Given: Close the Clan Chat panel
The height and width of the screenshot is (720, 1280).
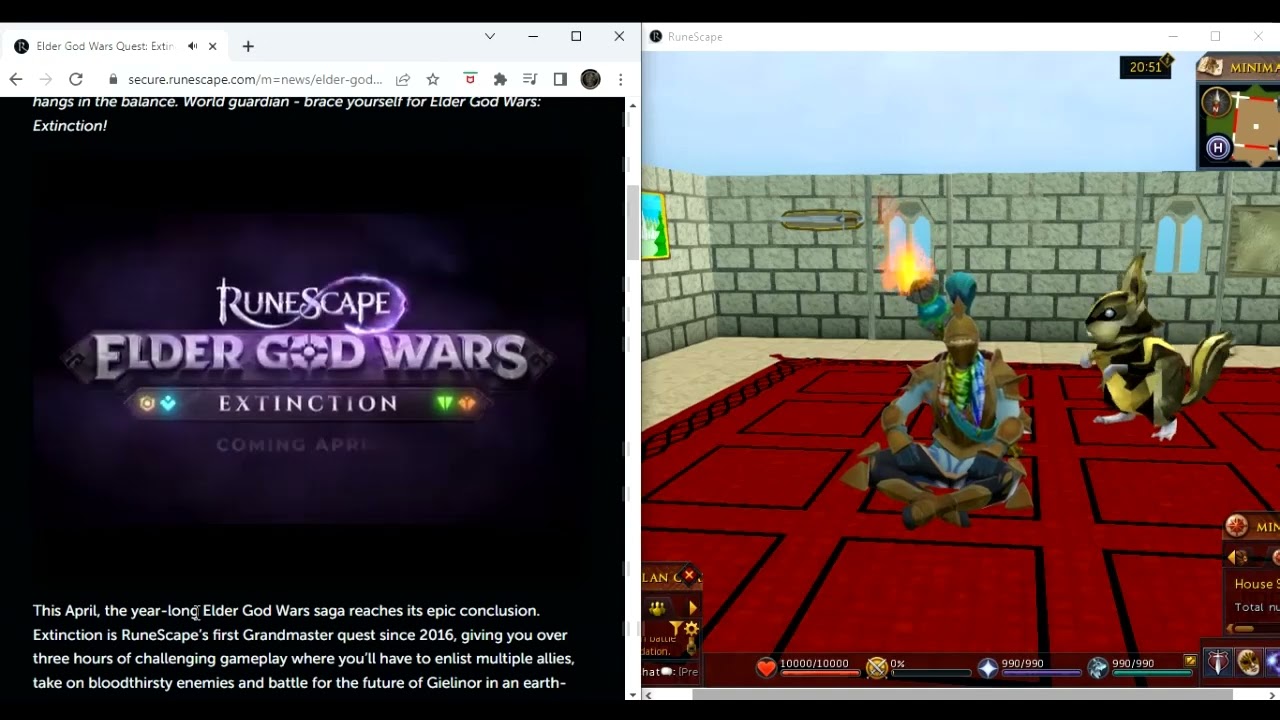Looking at the screenshot, I should click(688, 575).
